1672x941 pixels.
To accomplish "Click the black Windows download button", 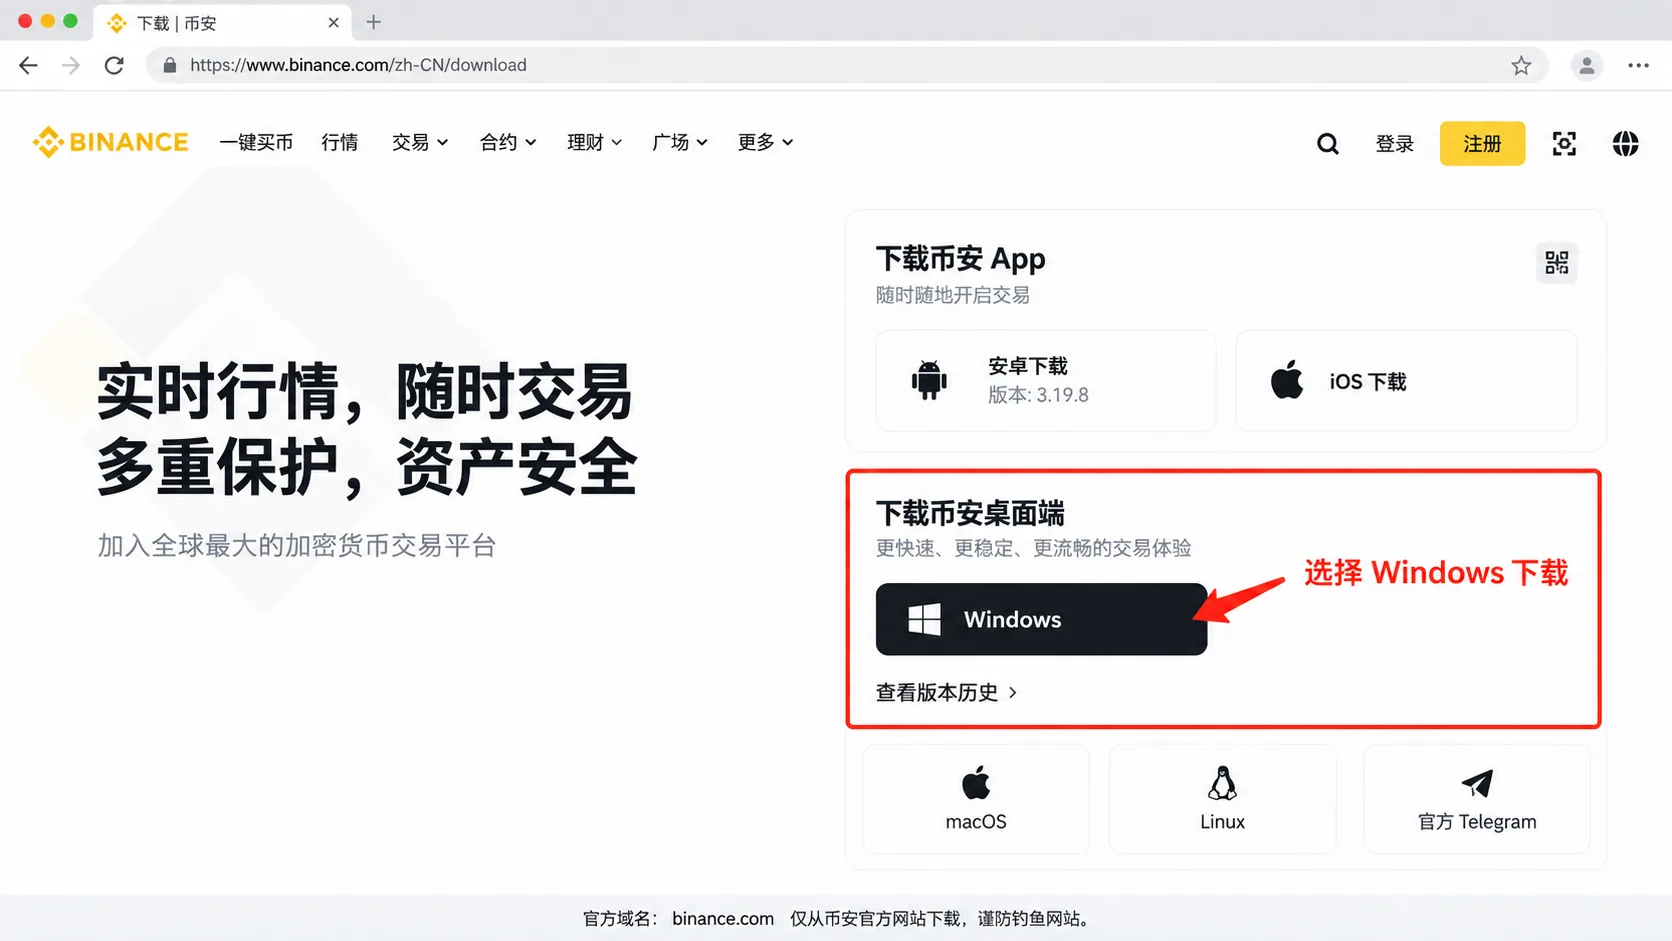I will [x=1041, y=619].
